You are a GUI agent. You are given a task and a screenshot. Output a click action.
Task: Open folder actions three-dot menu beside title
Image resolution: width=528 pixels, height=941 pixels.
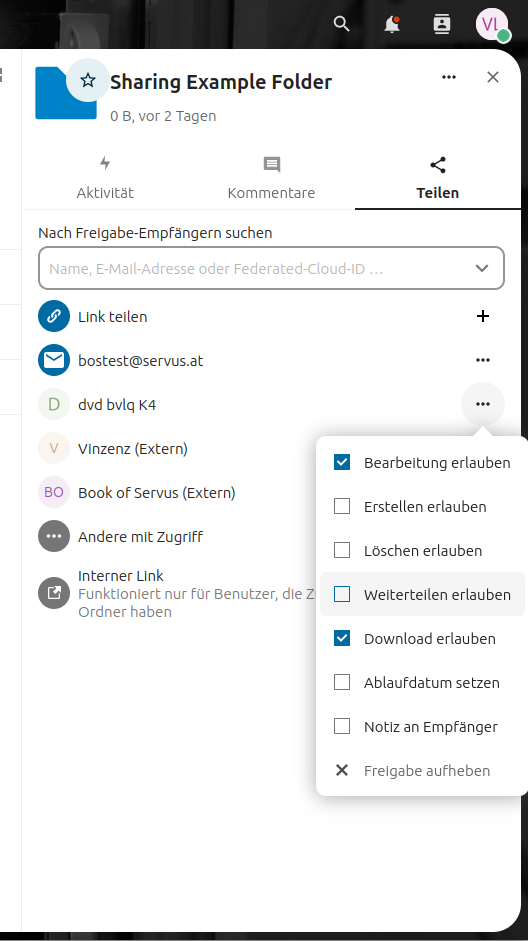coord(449,77)
